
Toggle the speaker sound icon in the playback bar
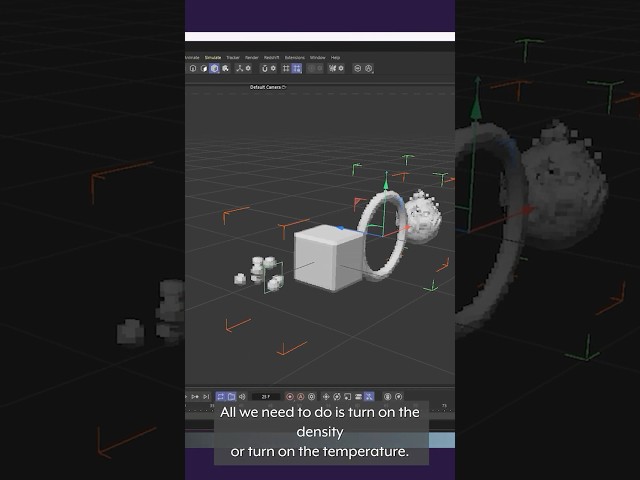point(242,397)
